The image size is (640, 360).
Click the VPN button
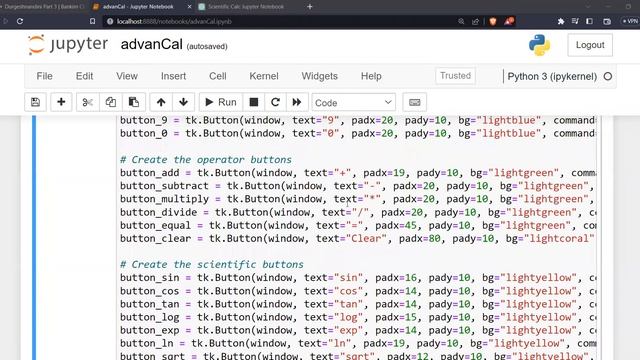point(630,21)
